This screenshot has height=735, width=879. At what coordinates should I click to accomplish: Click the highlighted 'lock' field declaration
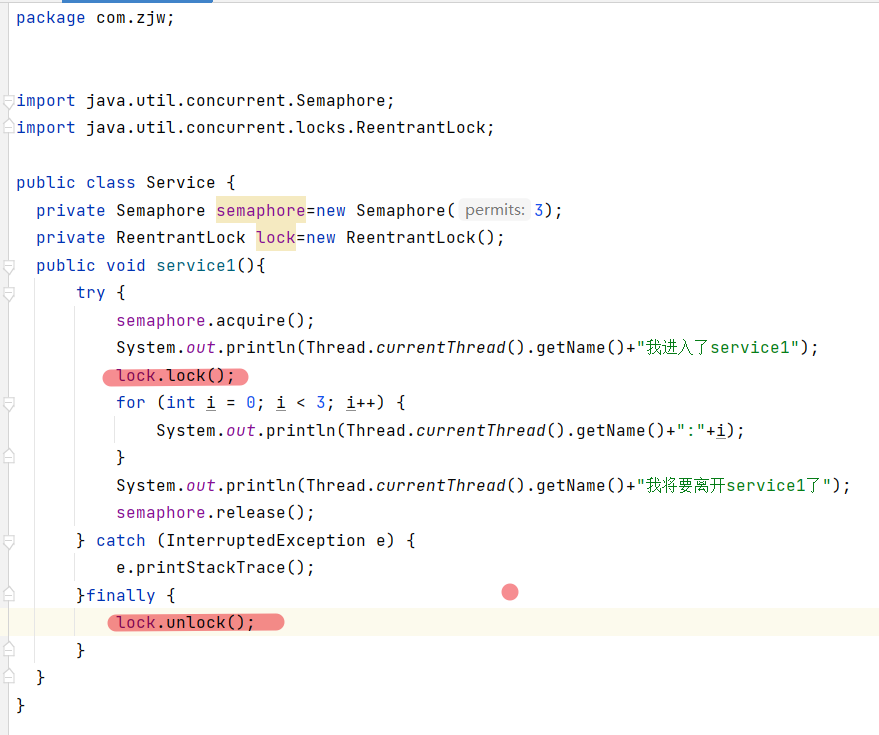[x=276, y=238]
